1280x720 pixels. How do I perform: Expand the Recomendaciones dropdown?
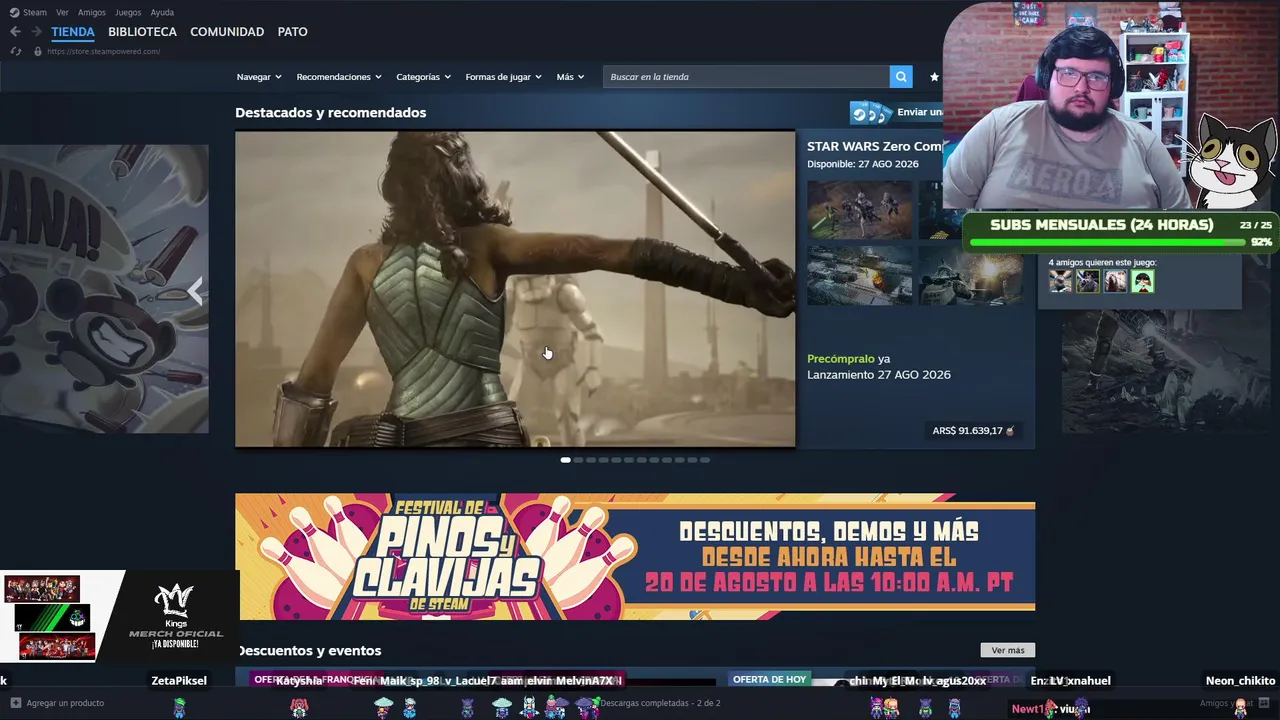click(339, 77)
